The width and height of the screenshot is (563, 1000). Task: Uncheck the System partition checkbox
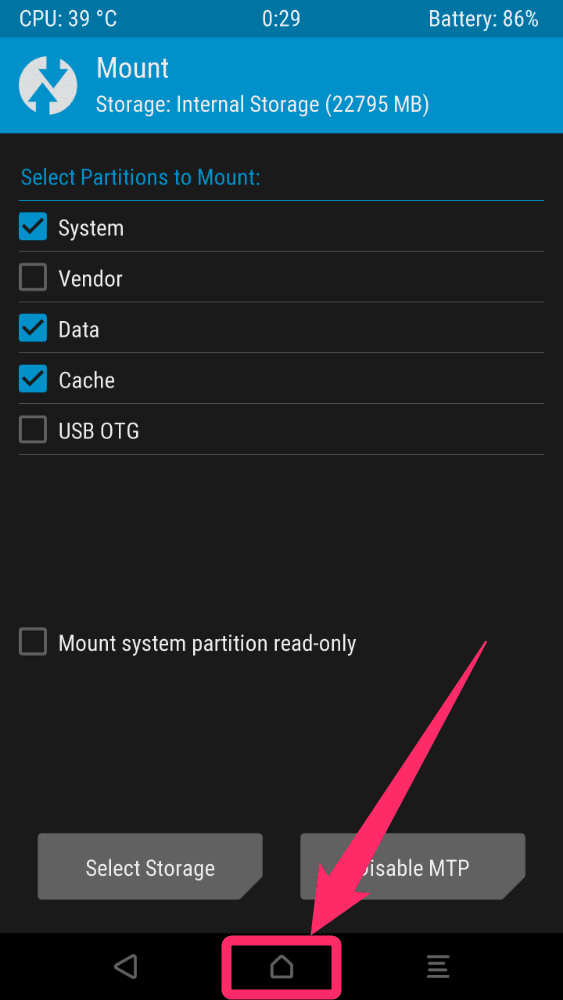click(33, 227)
